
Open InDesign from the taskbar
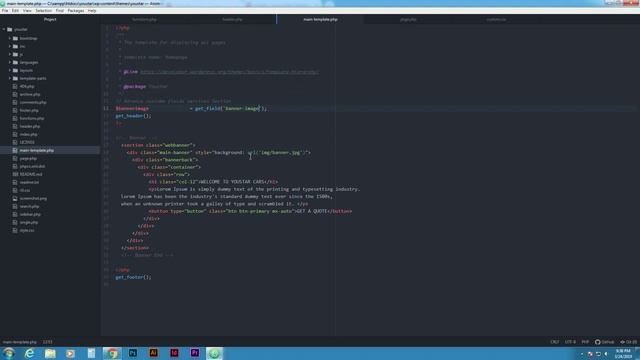(174, 353)
